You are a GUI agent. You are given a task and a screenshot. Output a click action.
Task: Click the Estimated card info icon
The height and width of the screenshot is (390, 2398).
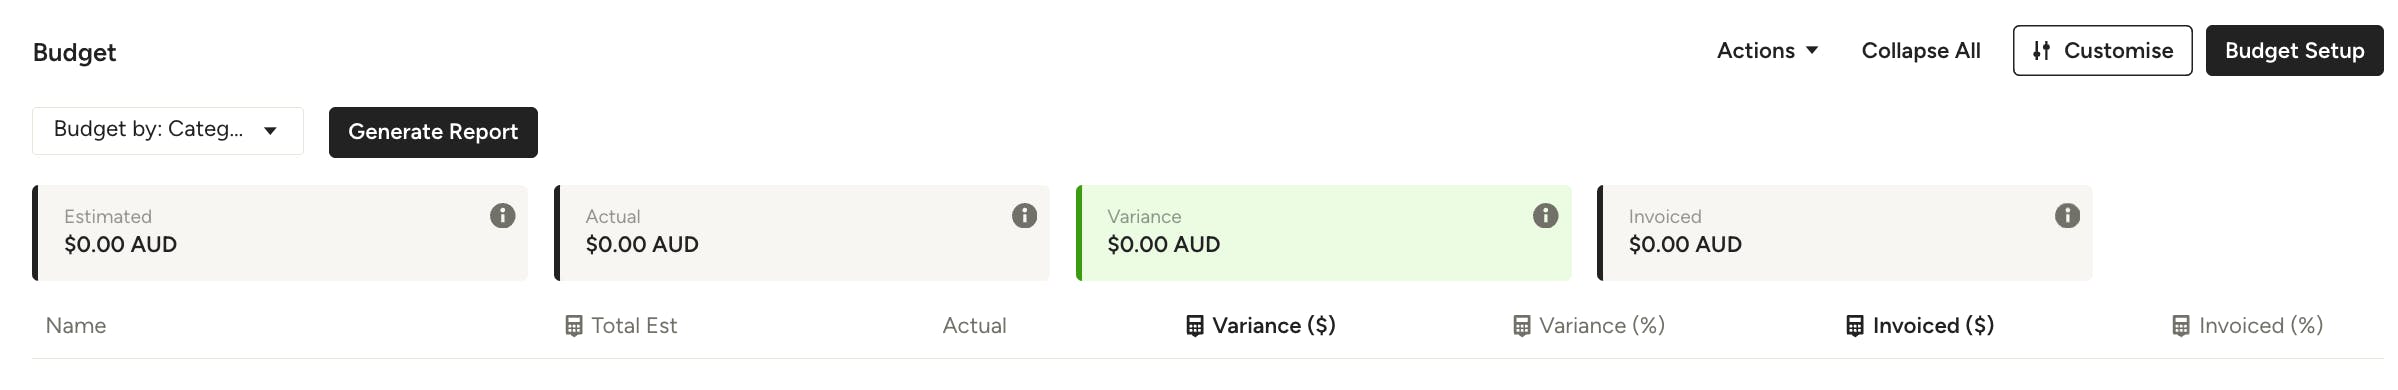tap(502, 215)
